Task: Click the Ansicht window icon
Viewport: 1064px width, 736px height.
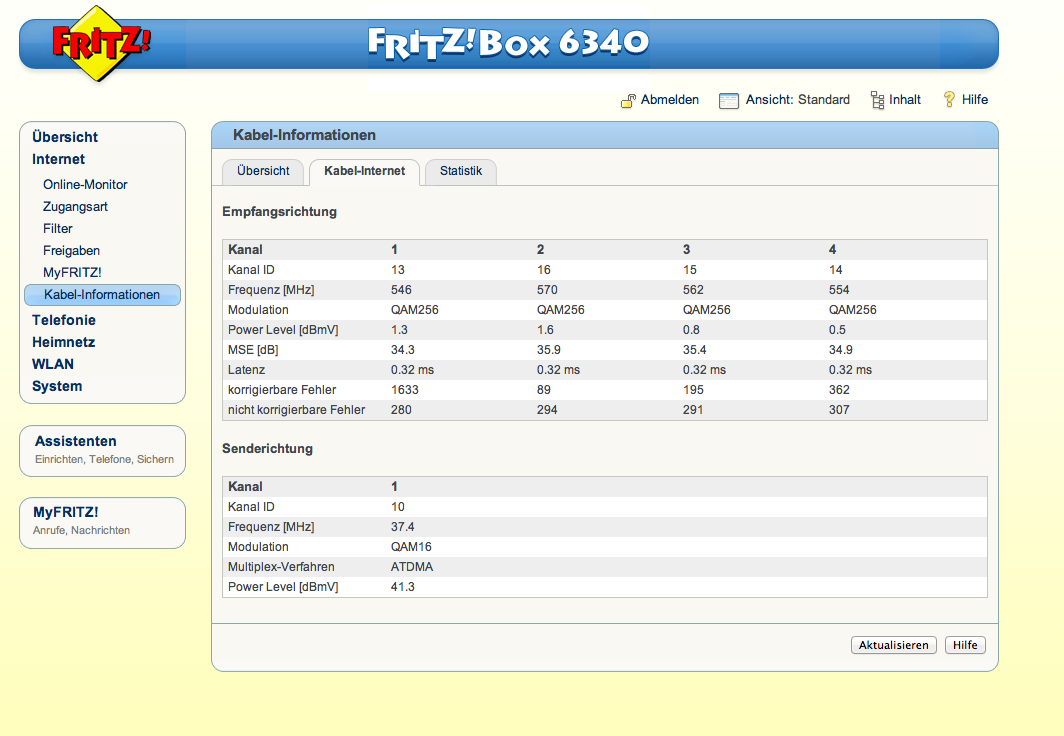Action: pyautogui.click(x=729, y=100)
